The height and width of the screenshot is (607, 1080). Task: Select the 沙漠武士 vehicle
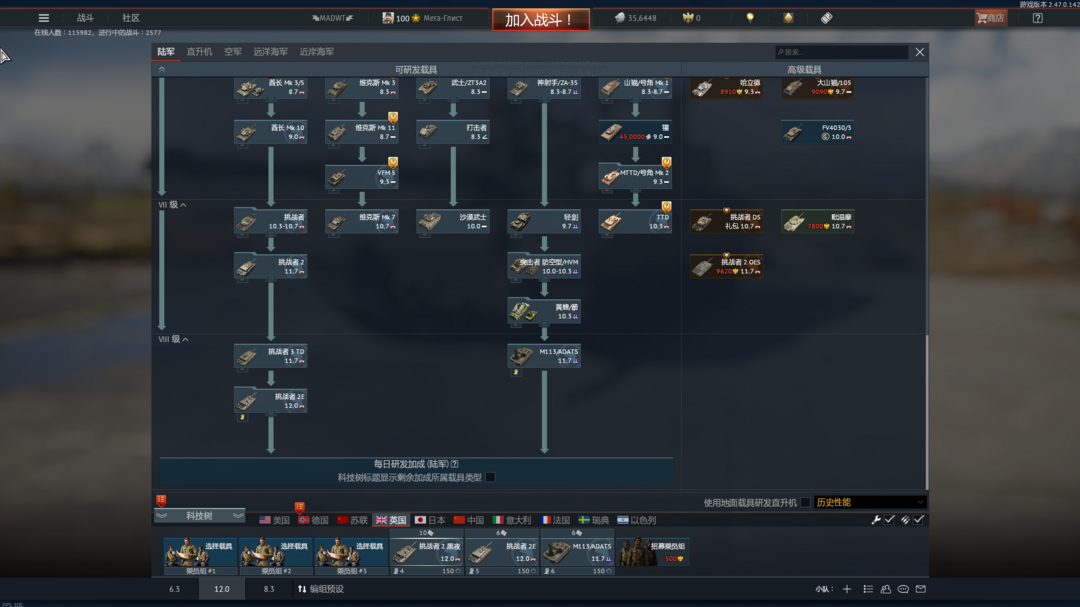(x=453, y=222)
